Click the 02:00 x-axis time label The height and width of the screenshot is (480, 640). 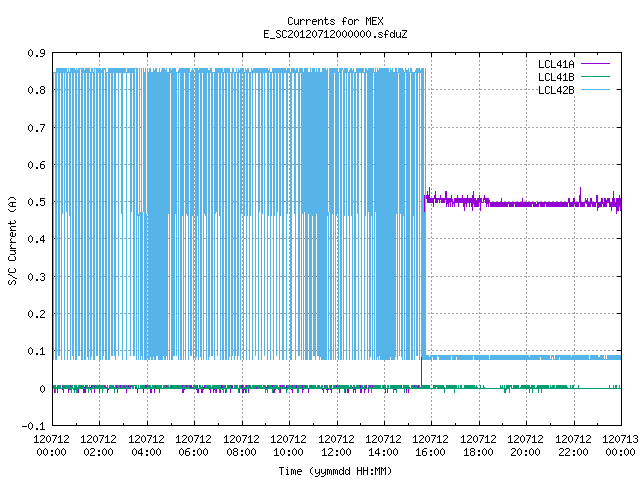(98, 452)
